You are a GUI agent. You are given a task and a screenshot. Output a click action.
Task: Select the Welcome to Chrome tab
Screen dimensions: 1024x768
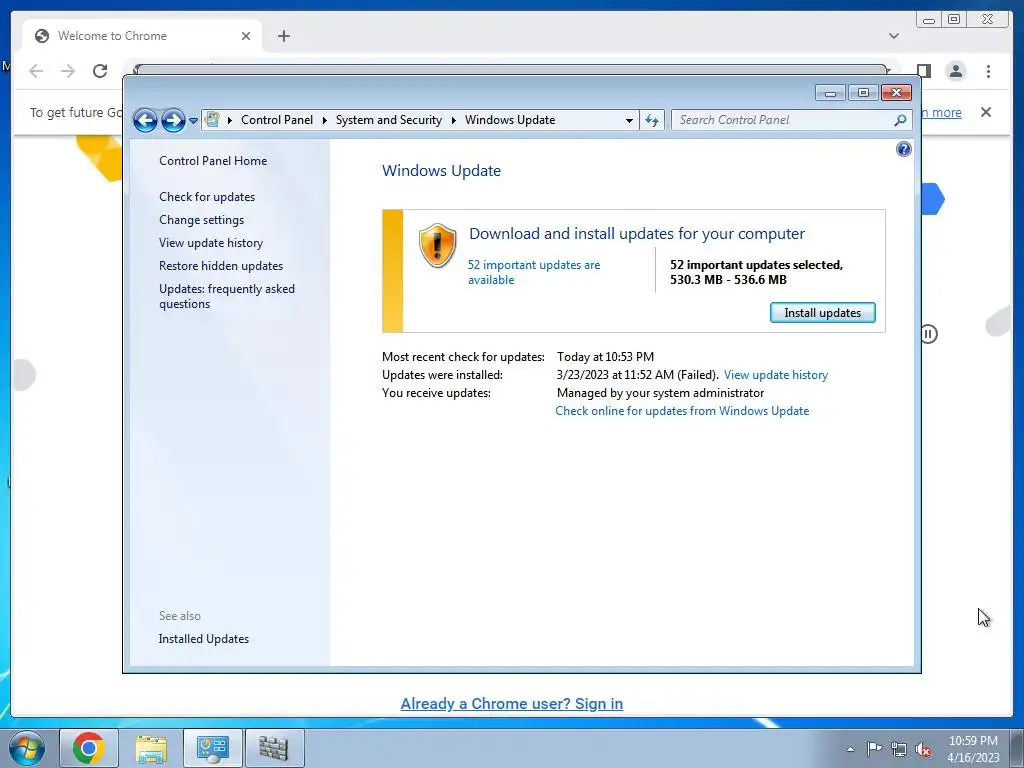point(142,36)
